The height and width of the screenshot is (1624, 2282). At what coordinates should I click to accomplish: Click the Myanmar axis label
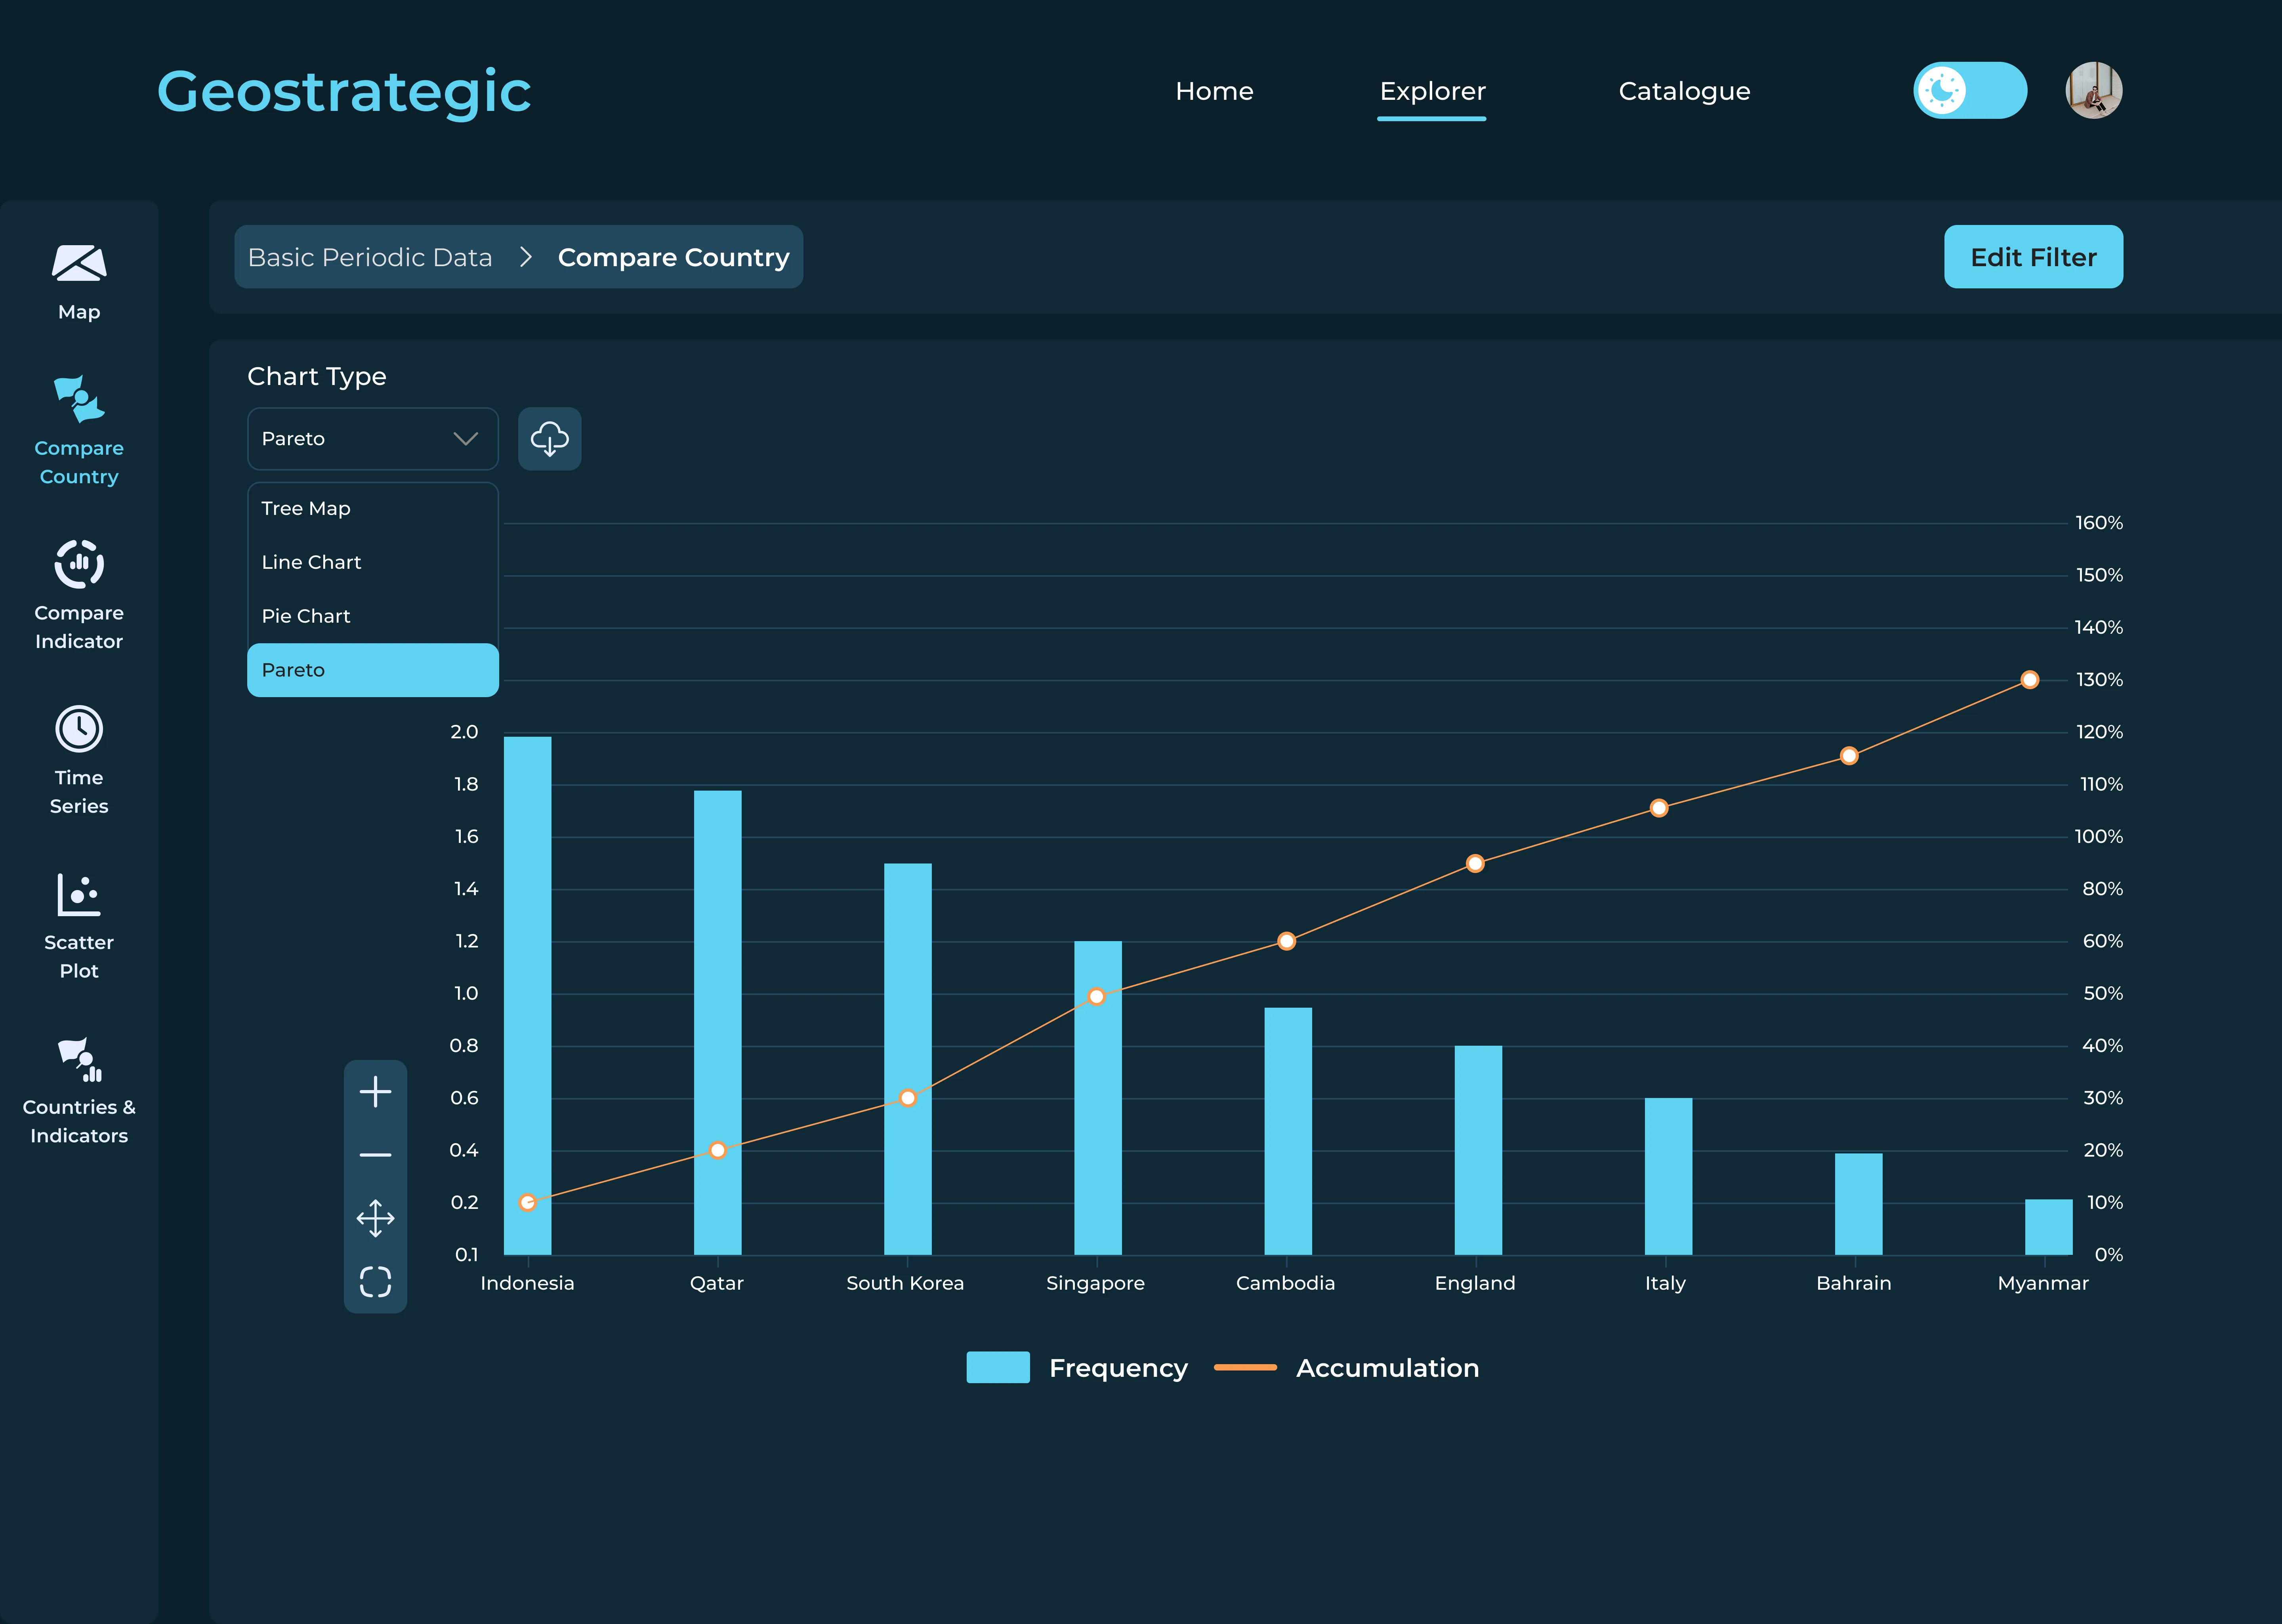point(2043,1283)
